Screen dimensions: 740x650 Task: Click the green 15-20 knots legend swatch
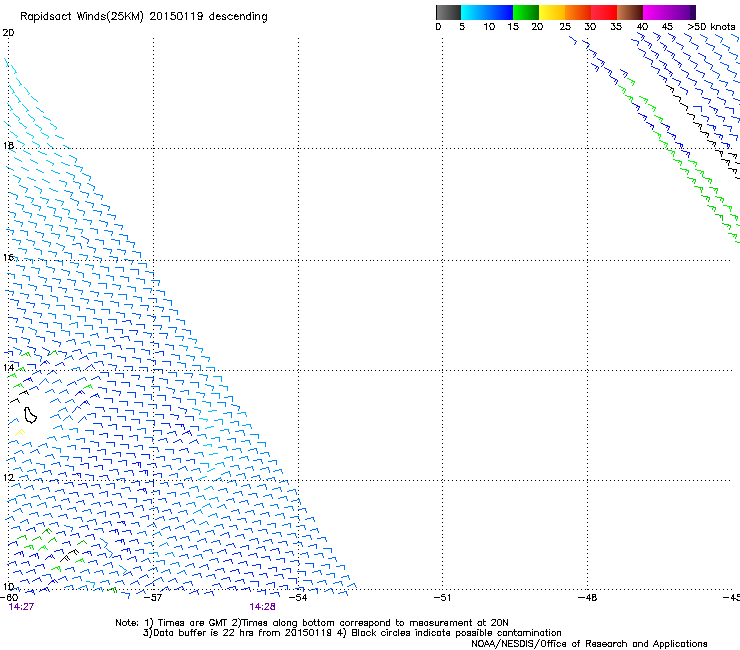coord(526,12)
